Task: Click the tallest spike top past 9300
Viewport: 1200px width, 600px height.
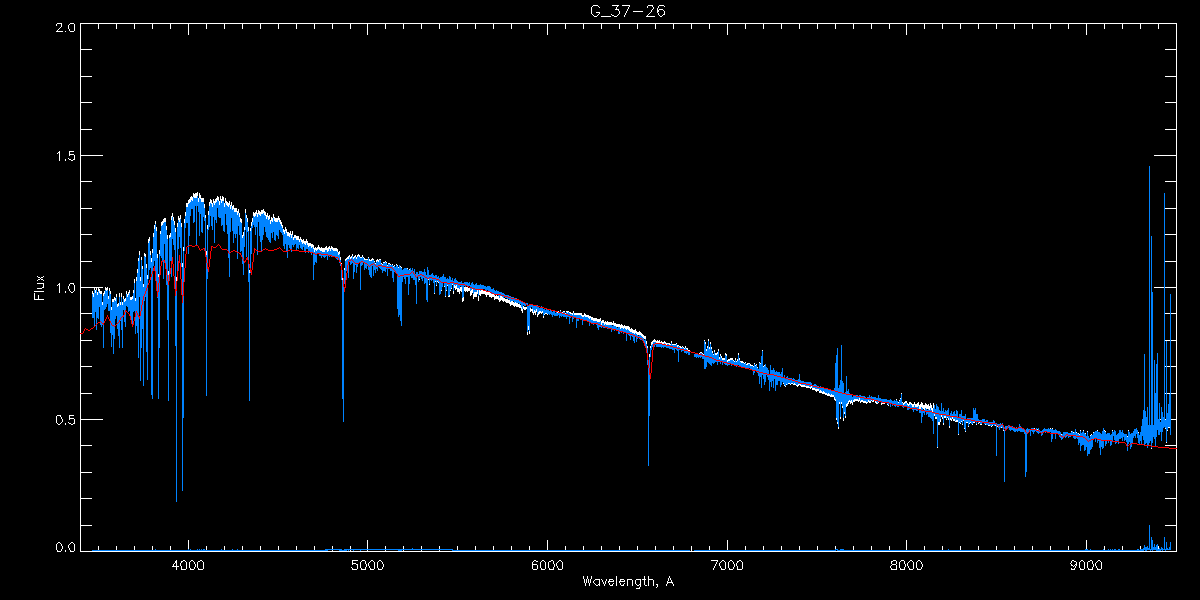Action: 1149,169
